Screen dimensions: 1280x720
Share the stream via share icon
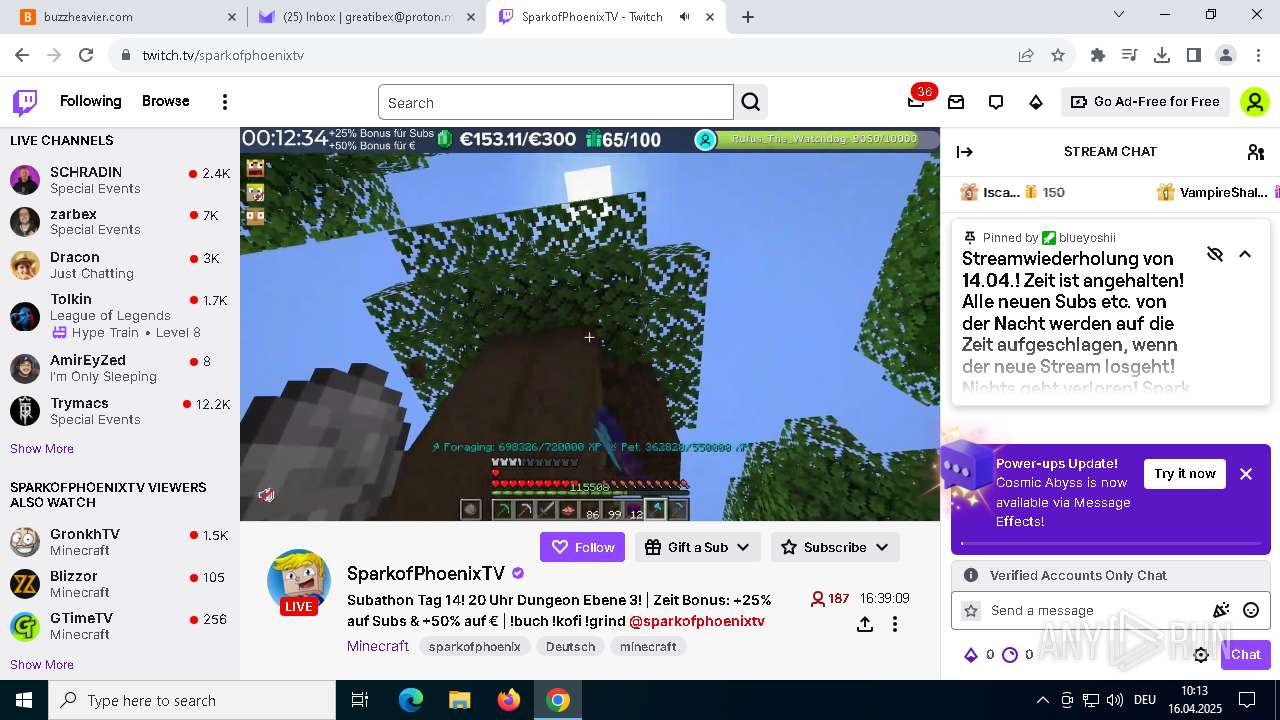click(x=865, y=624)
